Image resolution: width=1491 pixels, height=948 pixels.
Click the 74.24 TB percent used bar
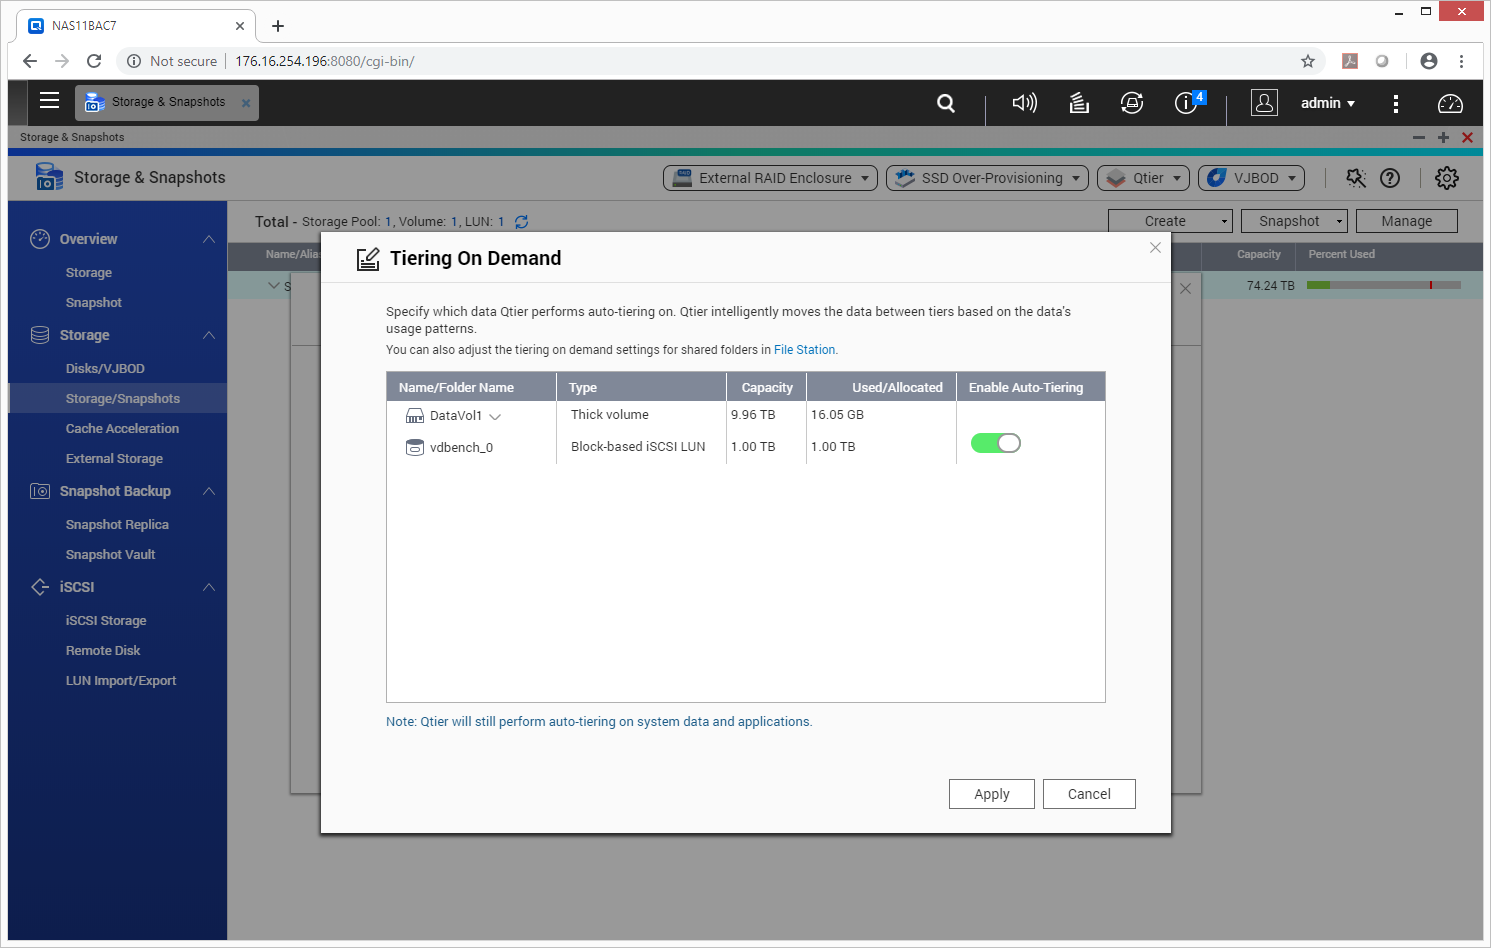pos(1384,285)
